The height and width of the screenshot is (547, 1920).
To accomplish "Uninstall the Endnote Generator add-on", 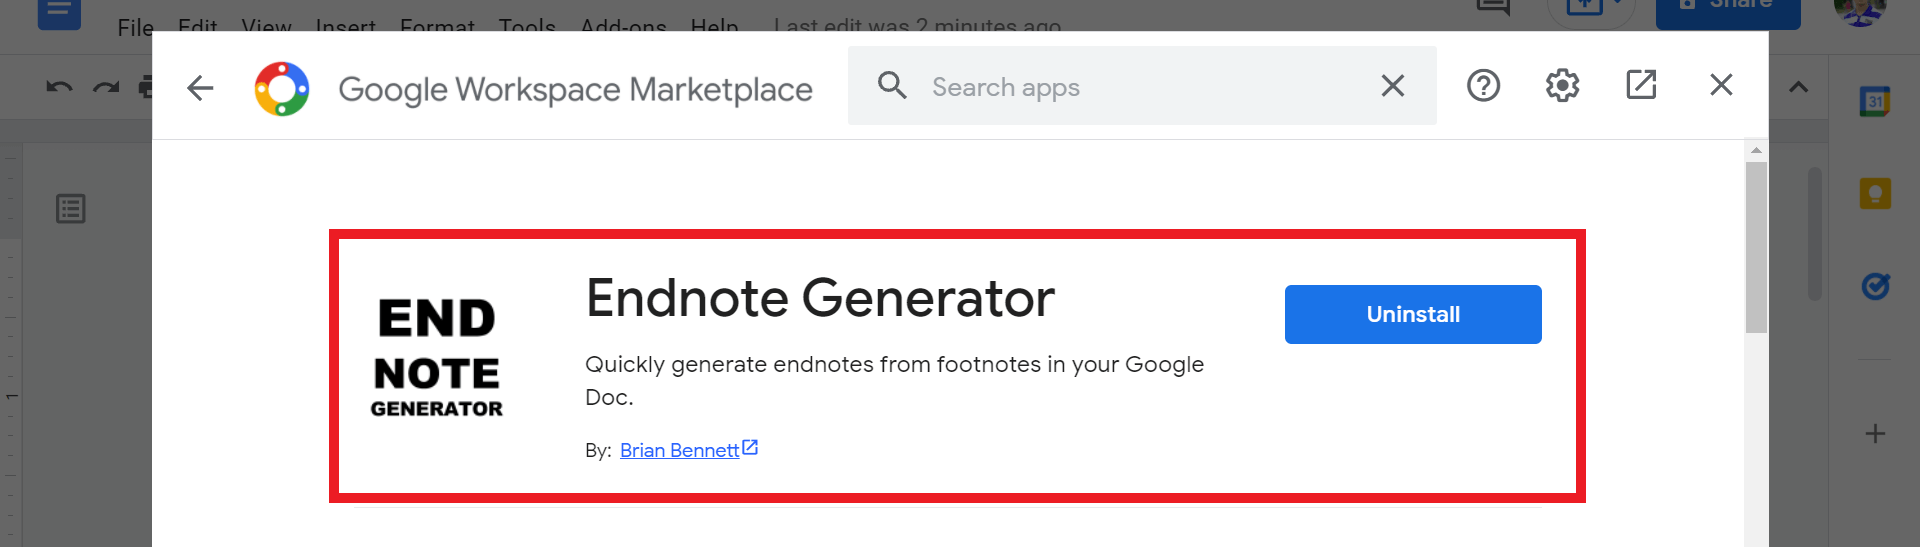I will pos(1413,314).
